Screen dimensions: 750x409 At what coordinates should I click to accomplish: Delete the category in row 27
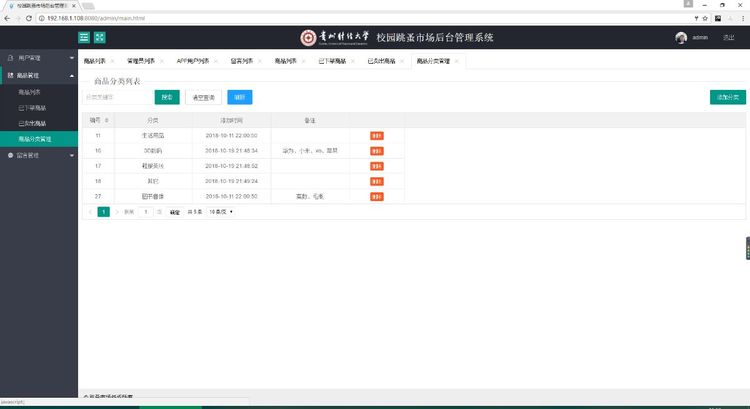pyautogui.click(x=377, y=197)
